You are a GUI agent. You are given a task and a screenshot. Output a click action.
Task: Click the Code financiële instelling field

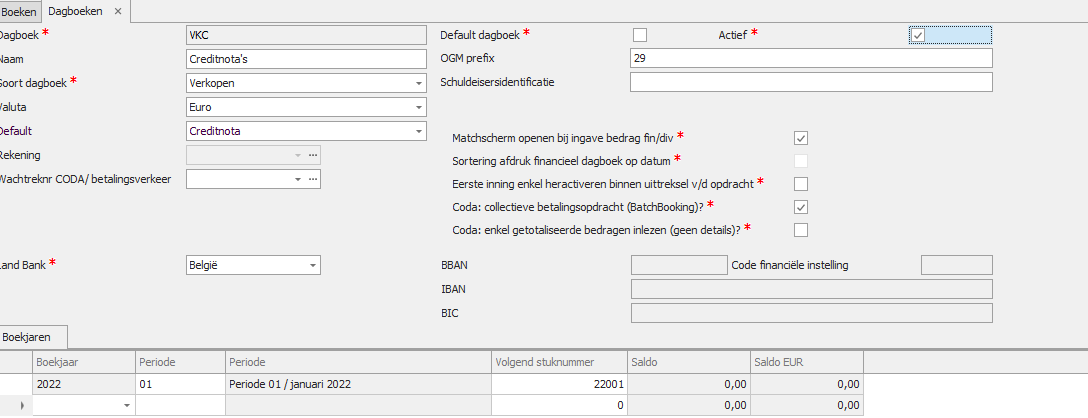pyautogui.click(x=956, y=265)
